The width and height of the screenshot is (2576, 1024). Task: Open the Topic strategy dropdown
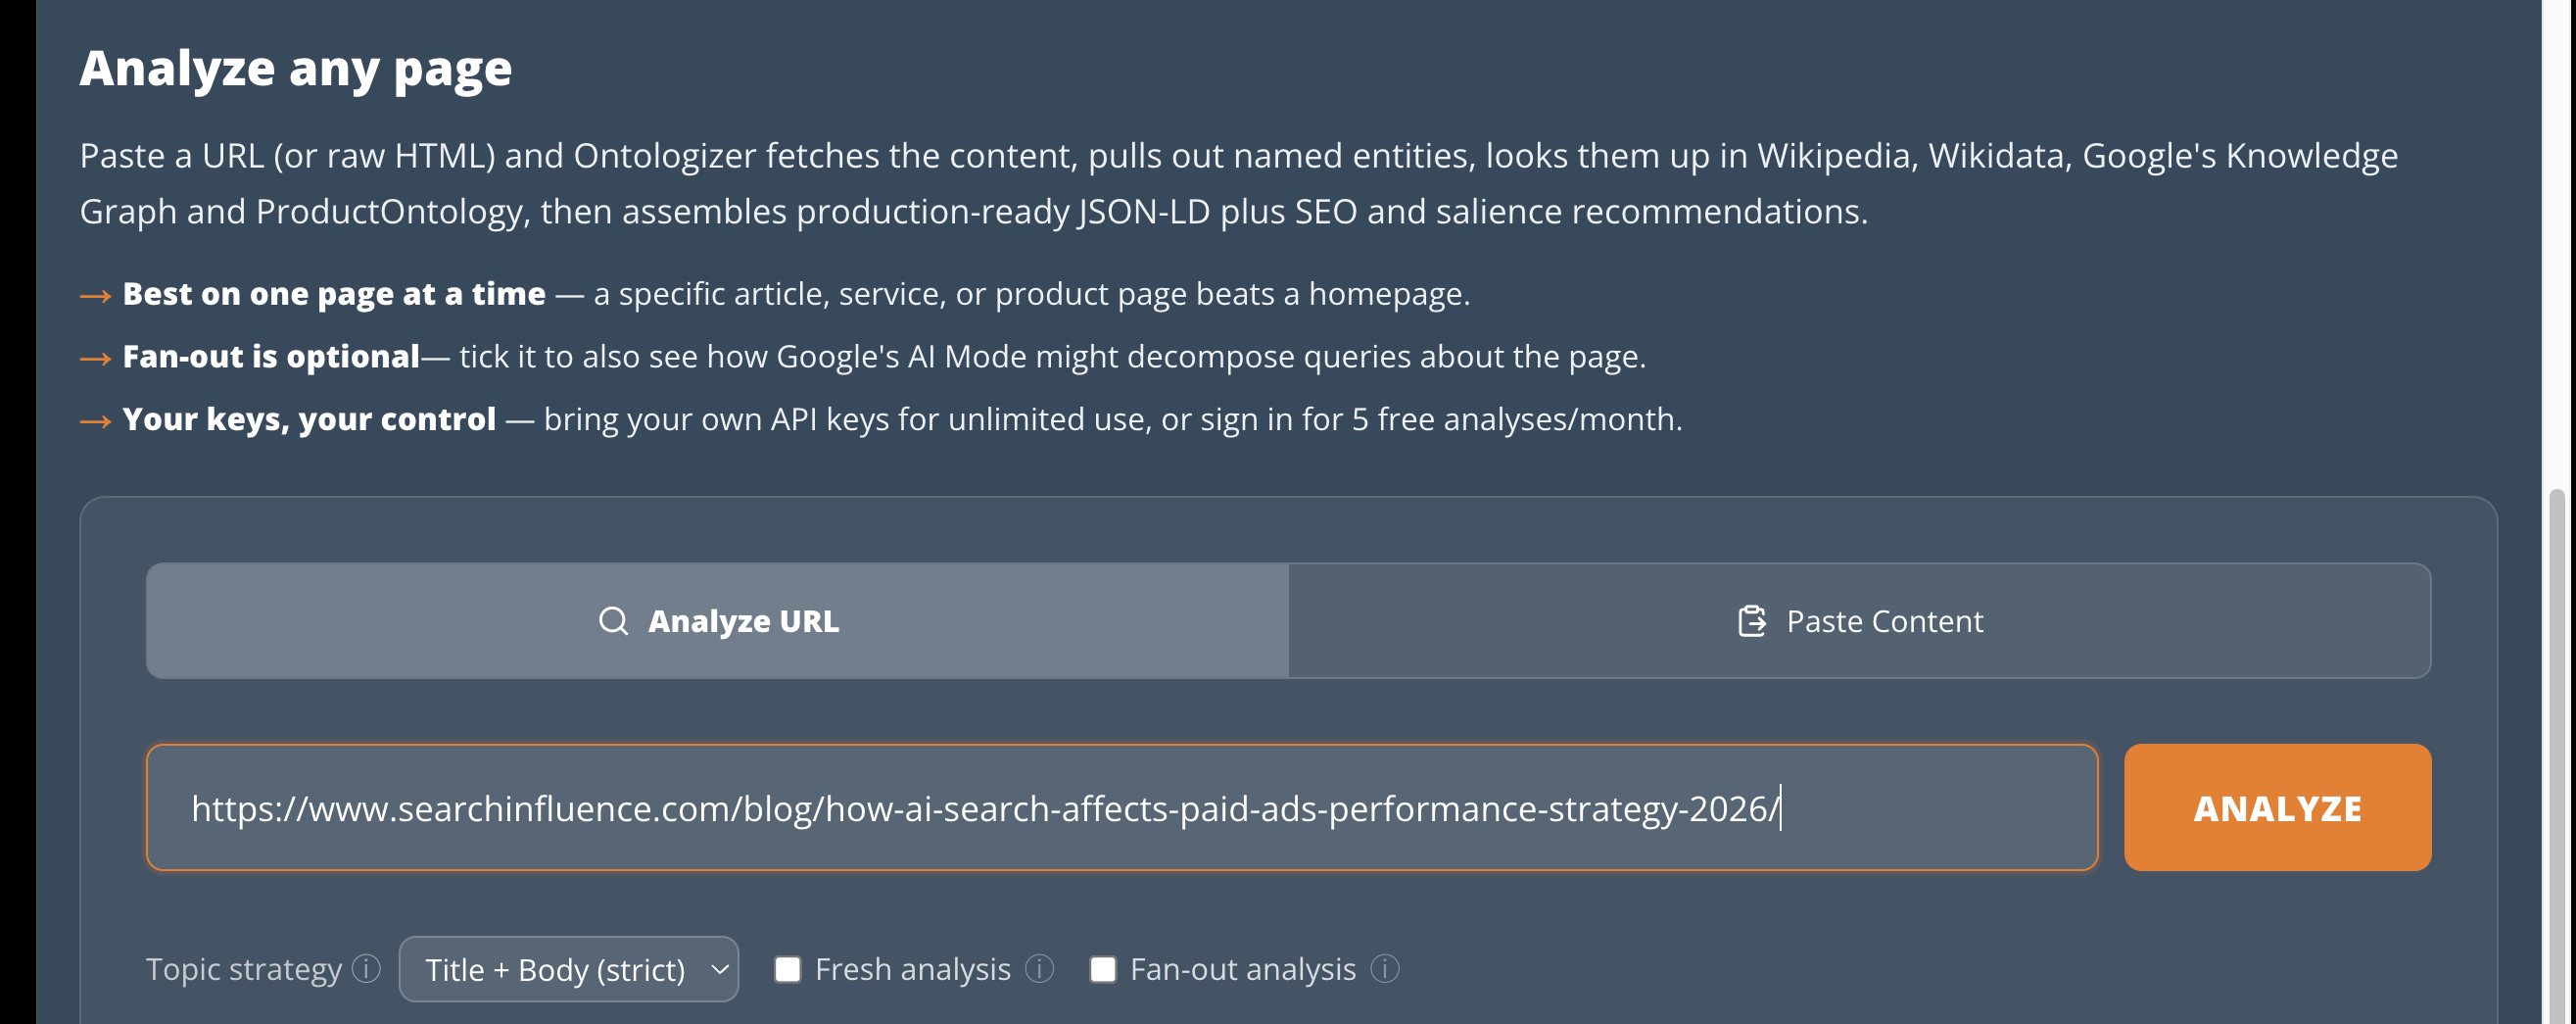(568, 969)
